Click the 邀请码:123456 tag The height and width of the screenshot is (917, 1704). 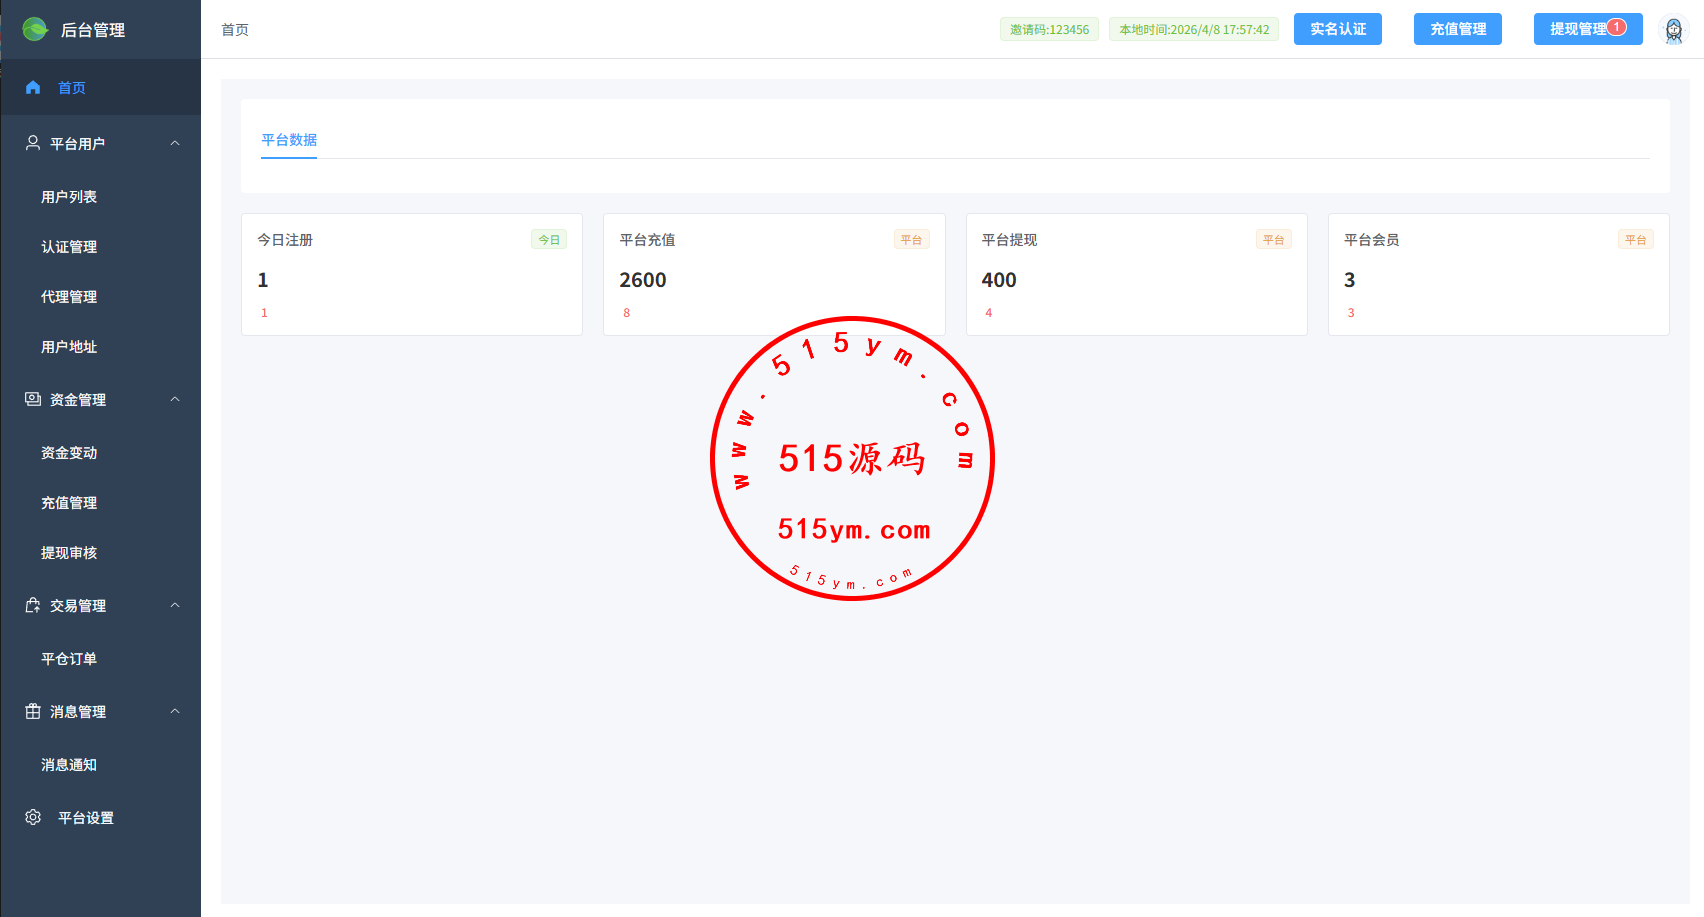(1049, 30)
